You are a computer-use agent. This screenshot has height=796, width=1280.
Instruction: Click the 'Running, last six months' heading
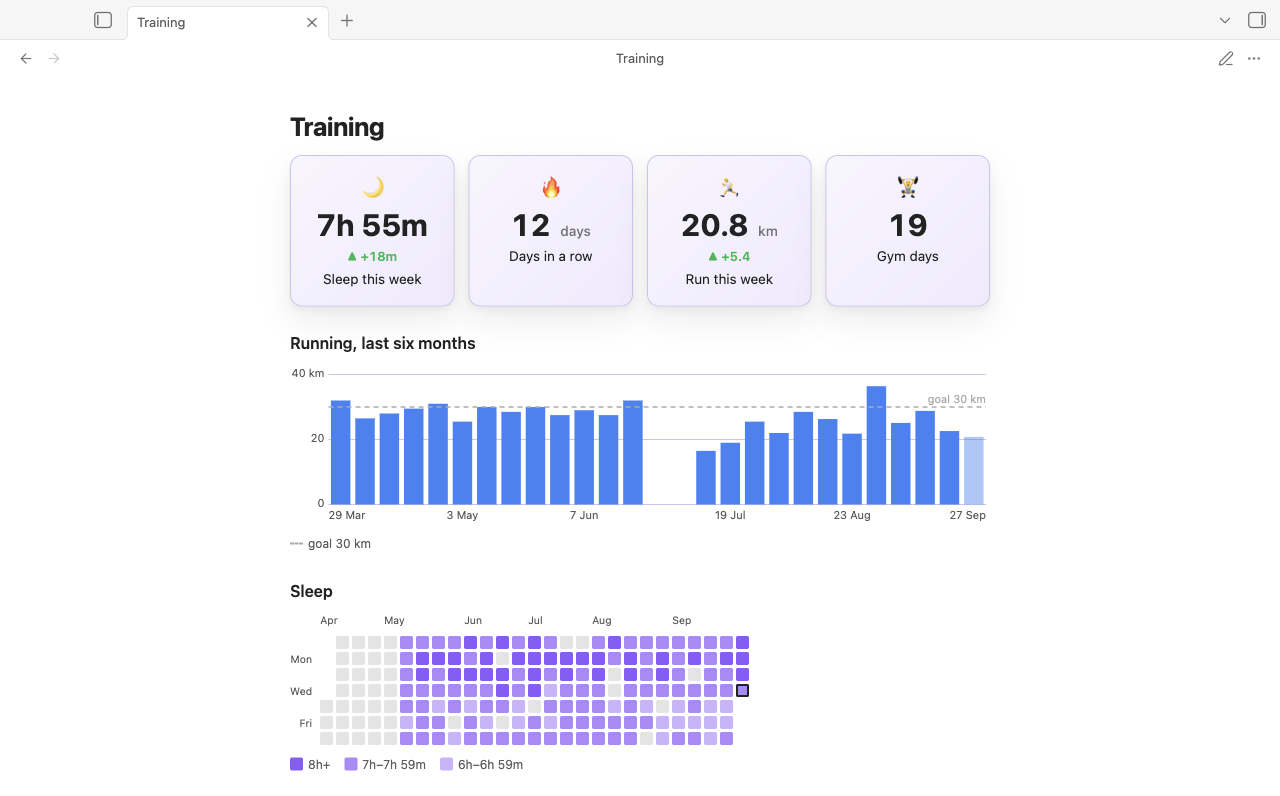[383, 343]
